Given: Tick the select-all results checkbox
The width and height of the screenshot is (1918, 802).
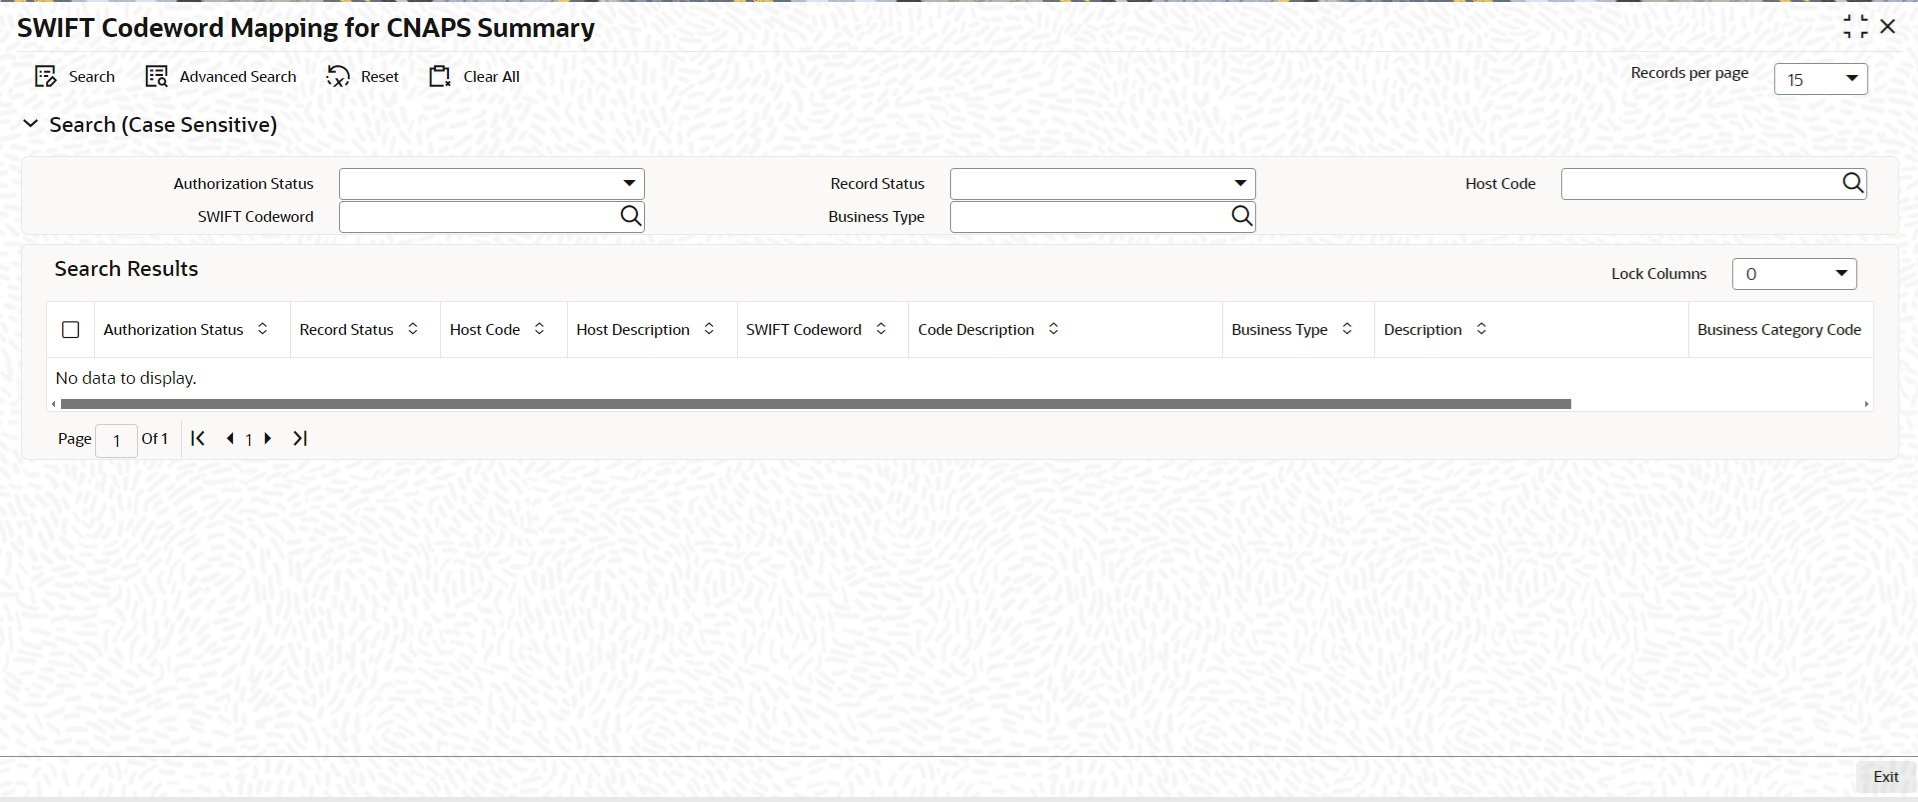Looking at the screenshot, I should [x=71, y=329].
